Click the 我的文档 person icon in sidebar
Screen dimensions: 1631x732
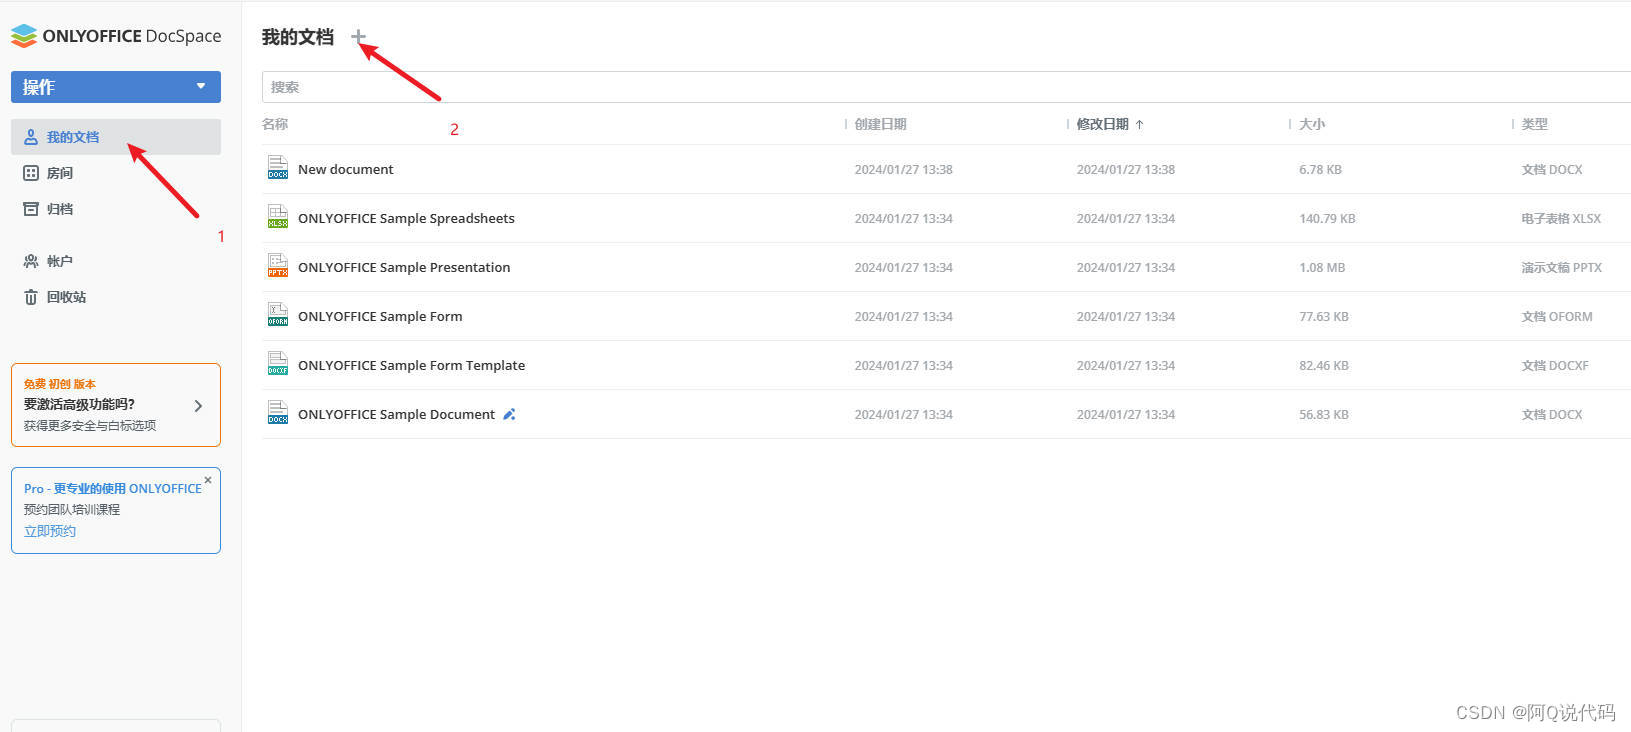click(31, 137)
